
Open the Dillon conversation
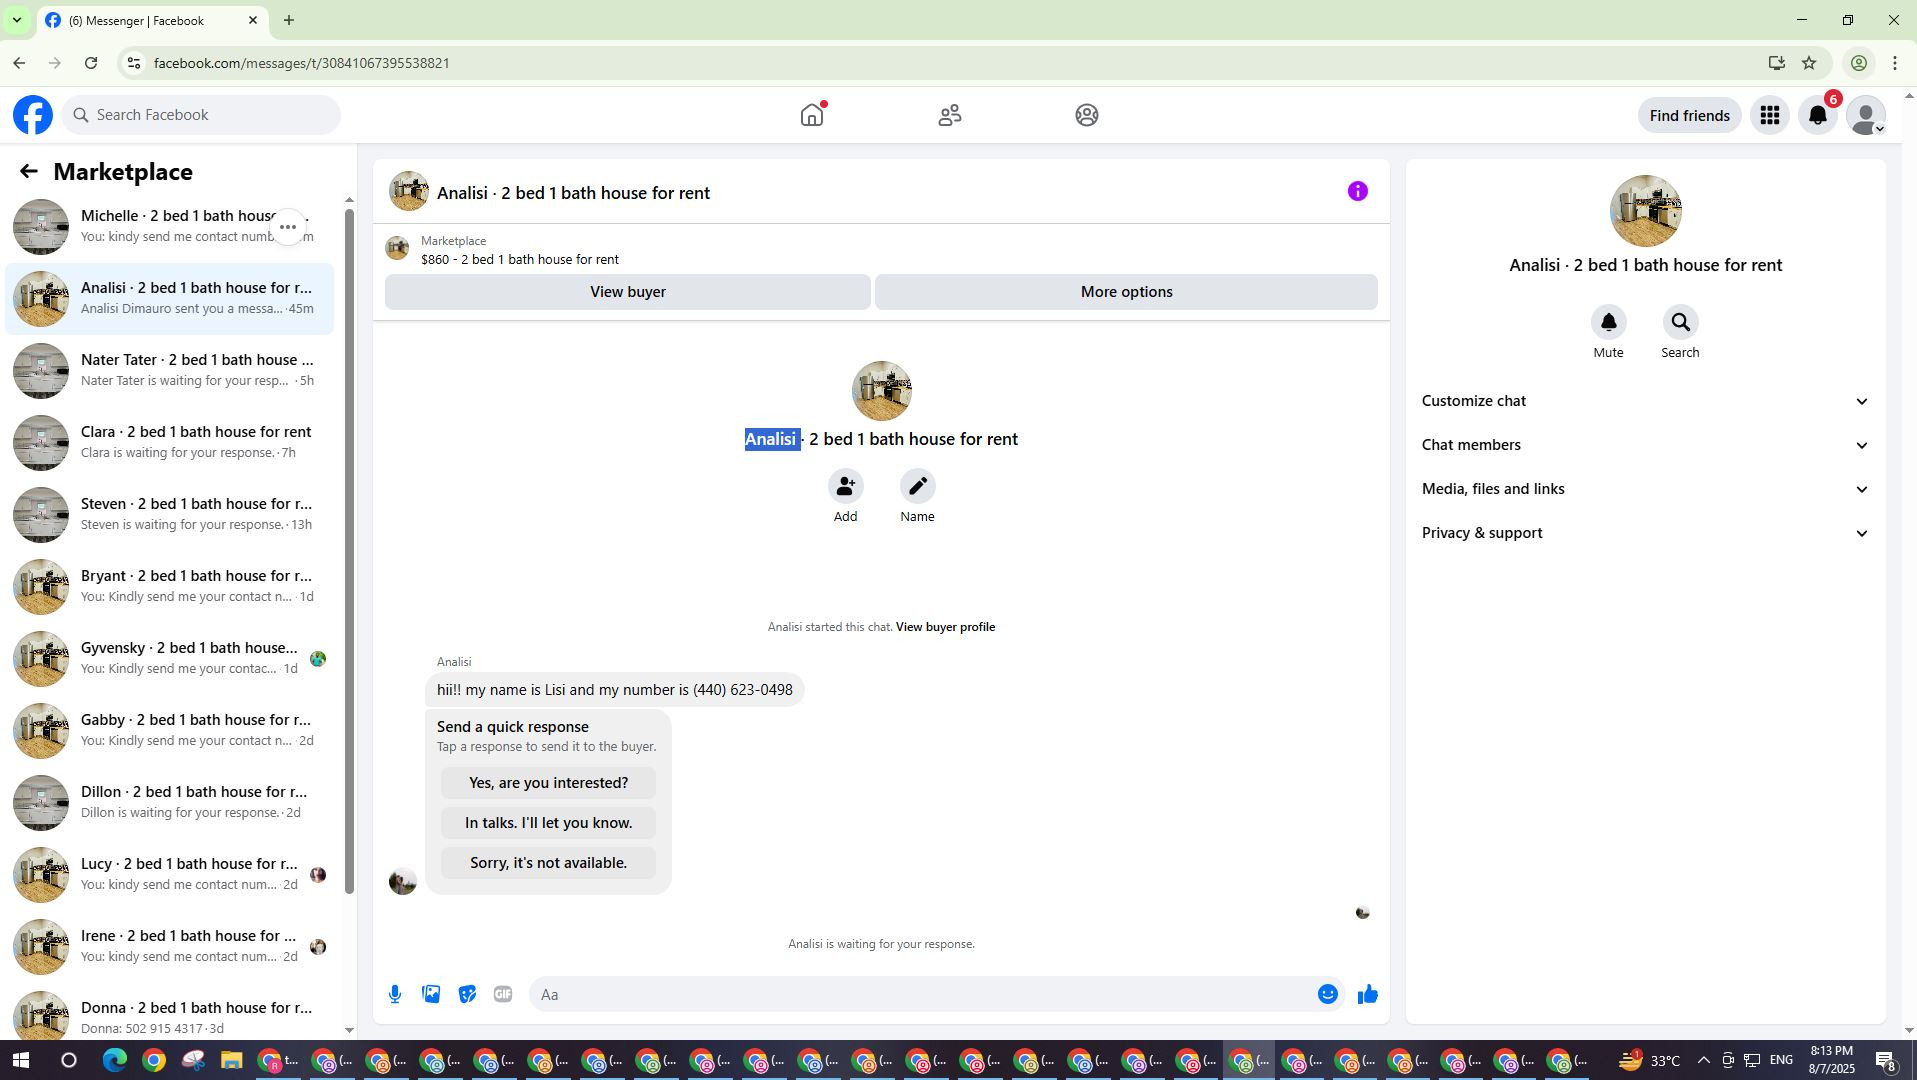click(170, 803)
